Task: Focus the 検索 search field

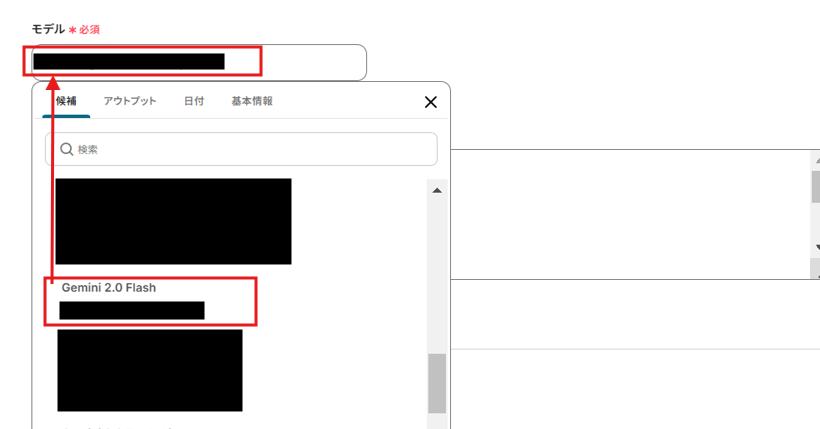Action: (x=241, y=149)
